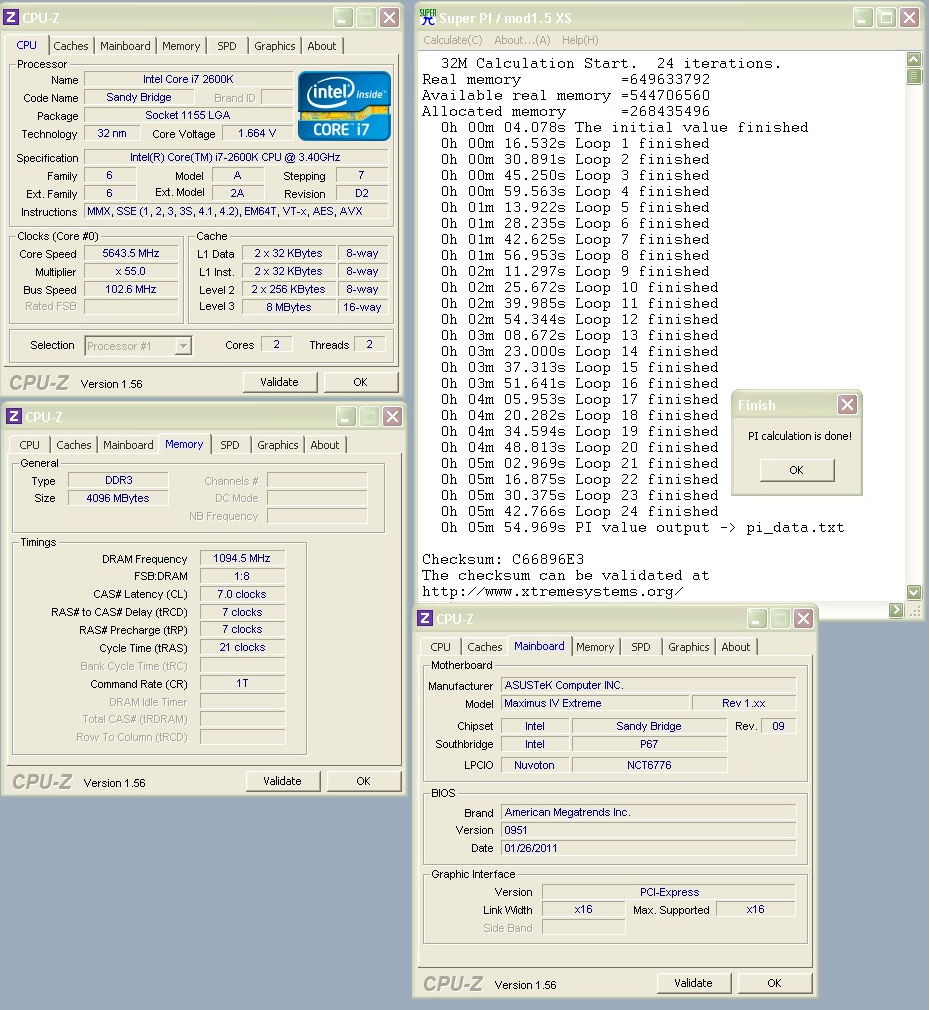This screenshot has height=1010, width=930.
Task: Click Command Rate value 1T
Action: [242, 683]
